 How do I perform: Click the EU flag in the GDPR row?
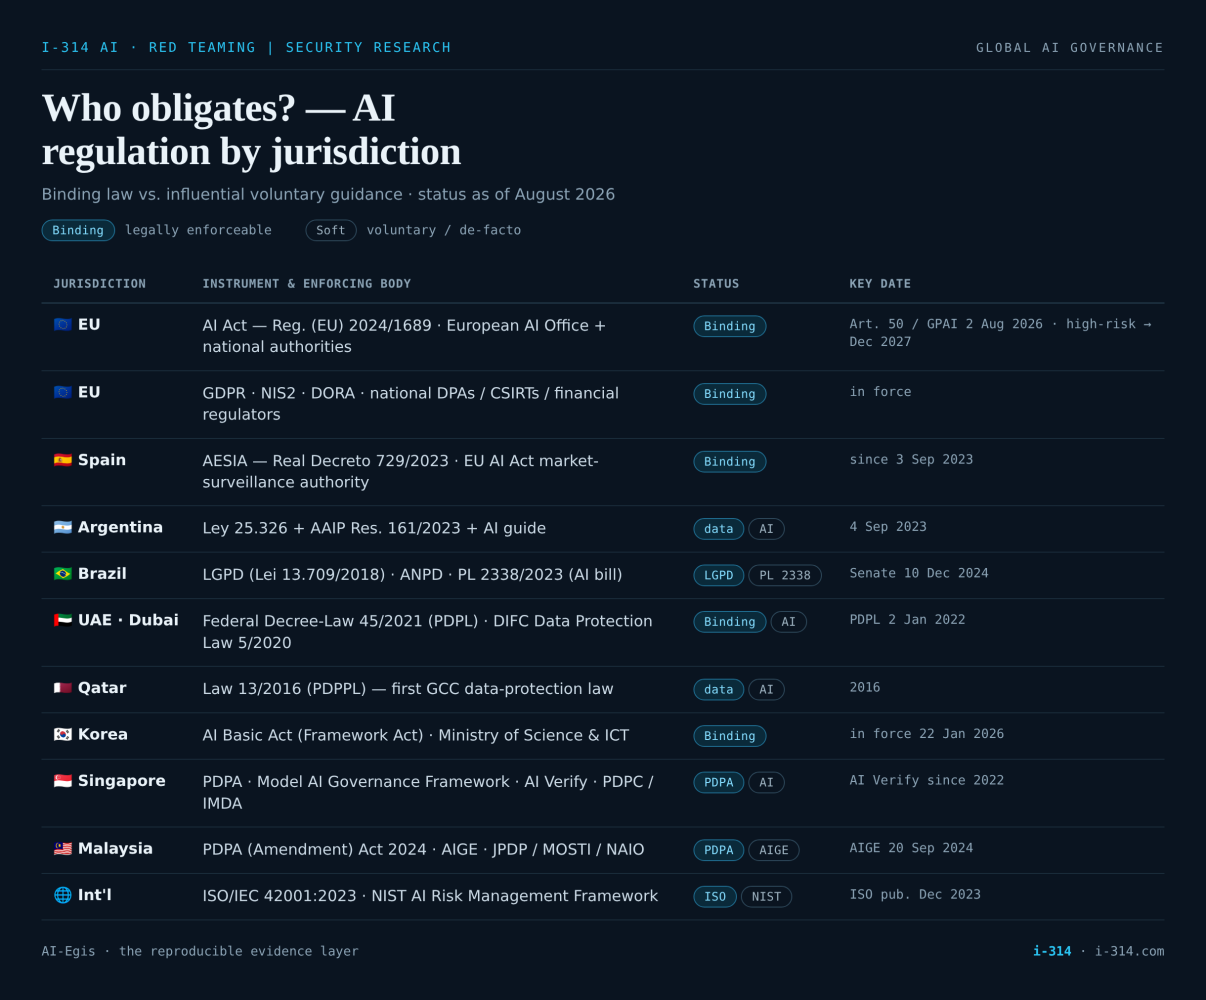point(63,393)
